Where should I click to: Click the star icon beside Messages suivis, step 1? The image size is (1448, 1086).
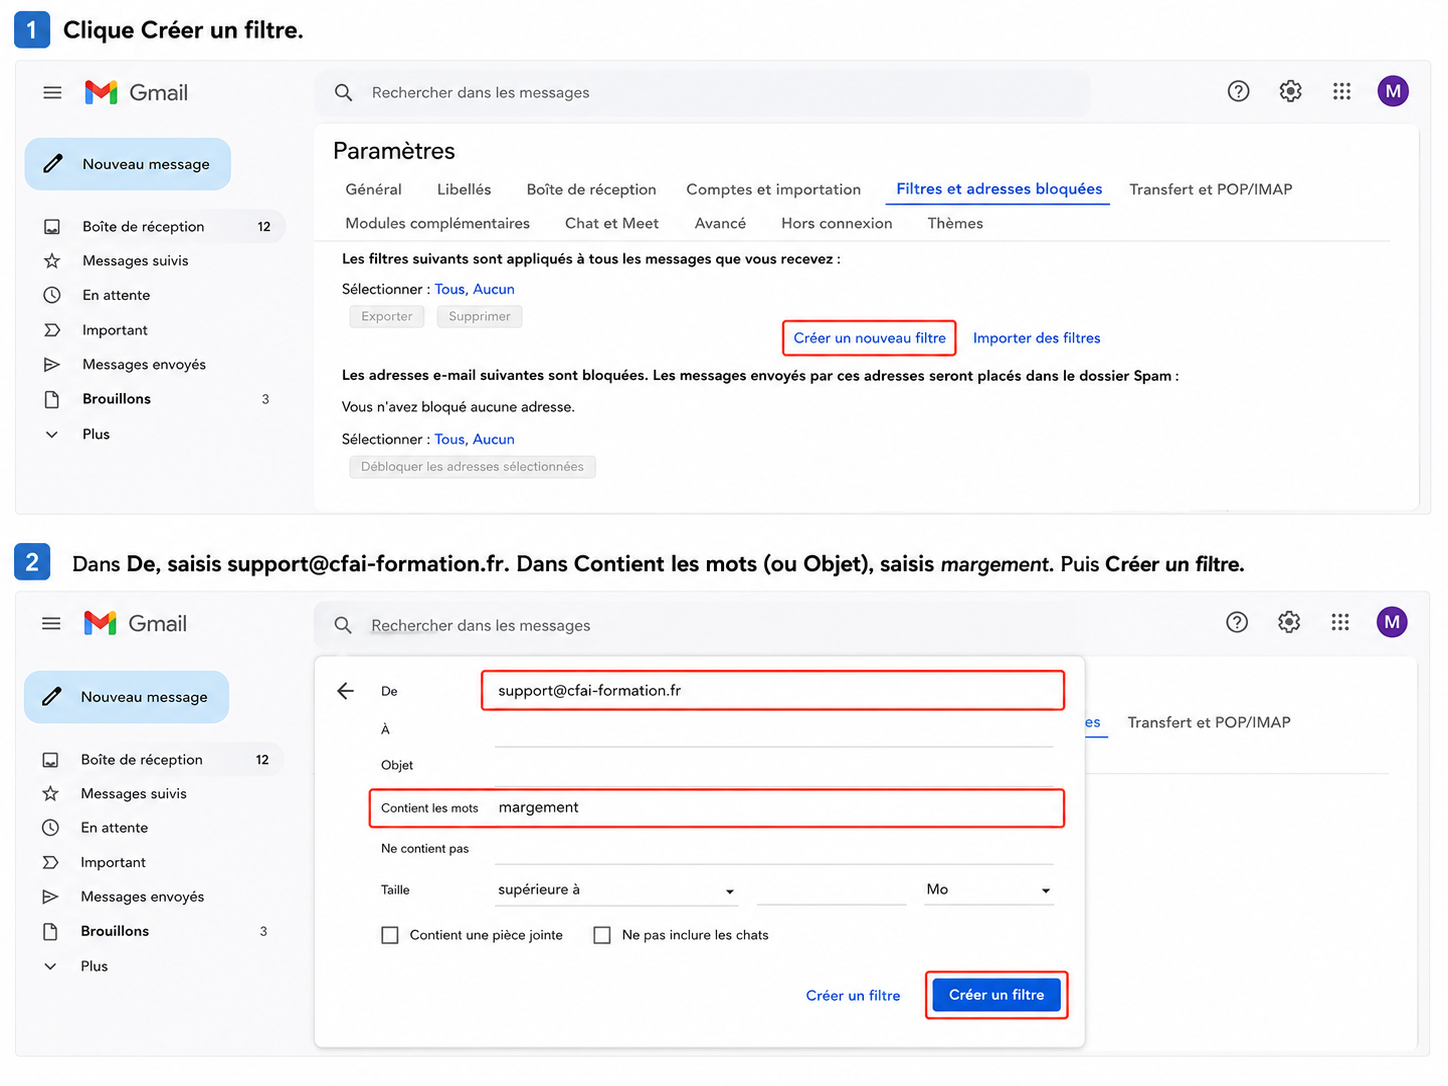[52, 260]
